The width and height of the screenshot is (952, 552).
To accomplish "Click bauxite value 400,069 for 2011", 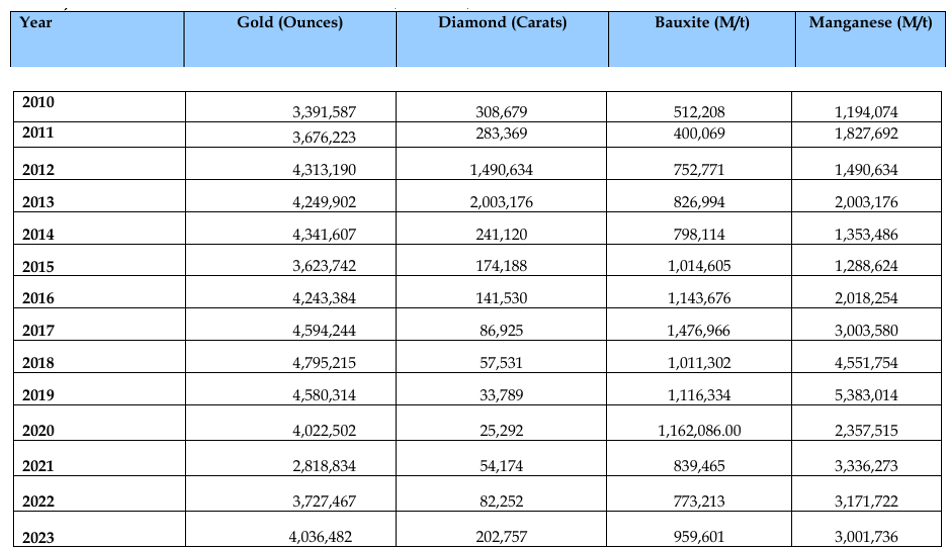I will (x=701, y=133).
